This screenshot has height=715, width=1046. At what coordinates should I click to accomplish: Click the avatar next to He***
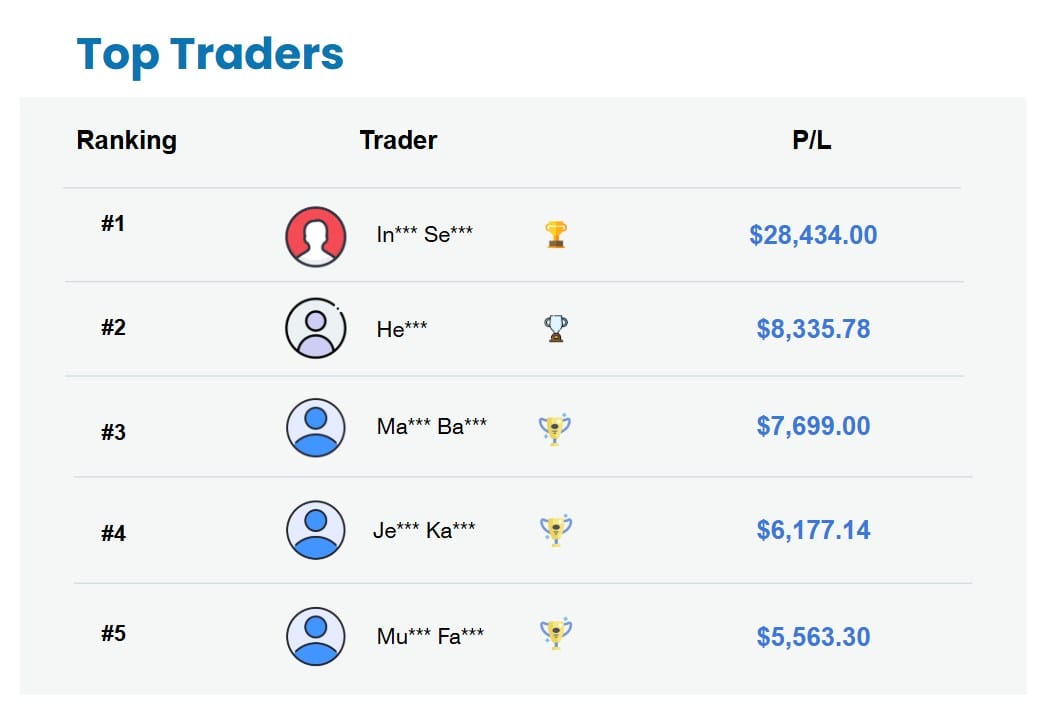point(316,328)
